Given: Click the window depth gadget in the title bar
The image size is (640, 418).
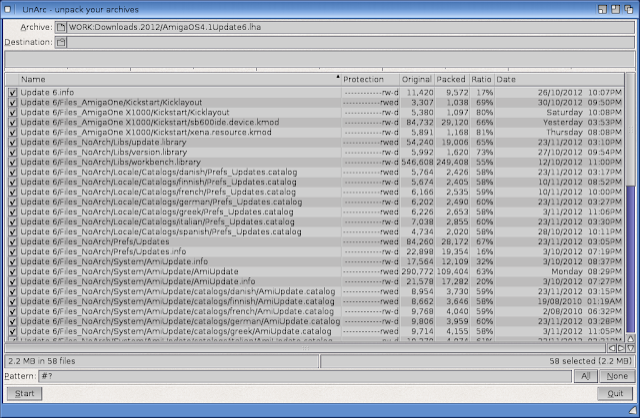Looking at the screenshot, I should pyautogui.click(x=630, y=8).
